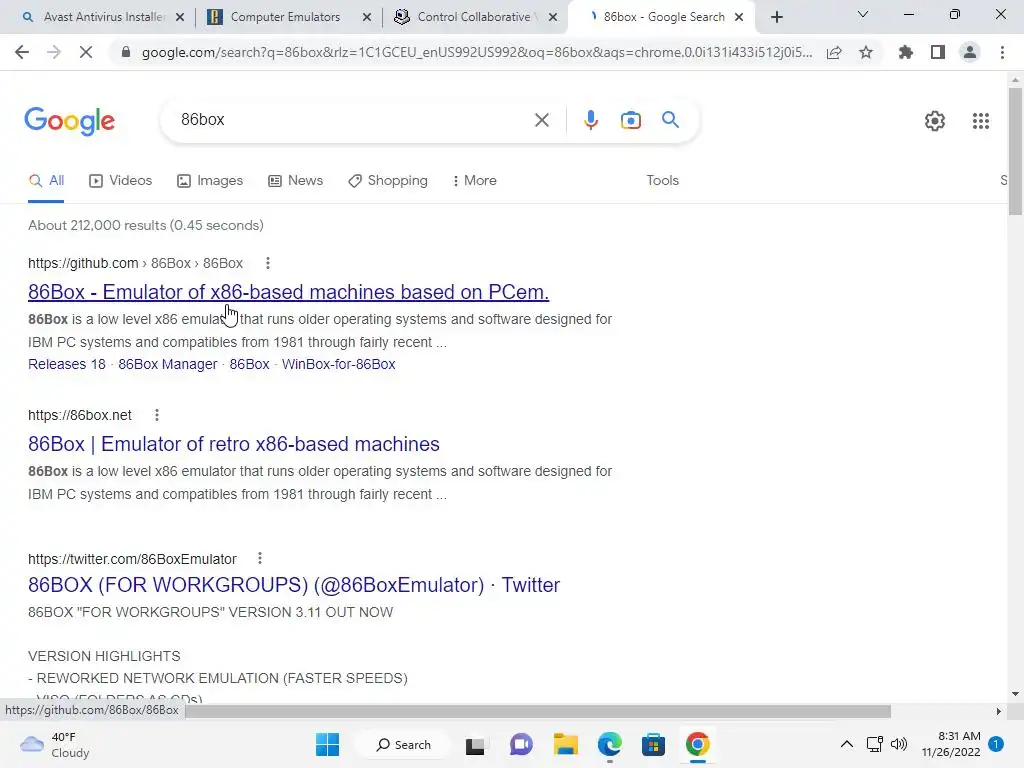Open a new browser tab

pyautogui.click(x=776, y=17)
